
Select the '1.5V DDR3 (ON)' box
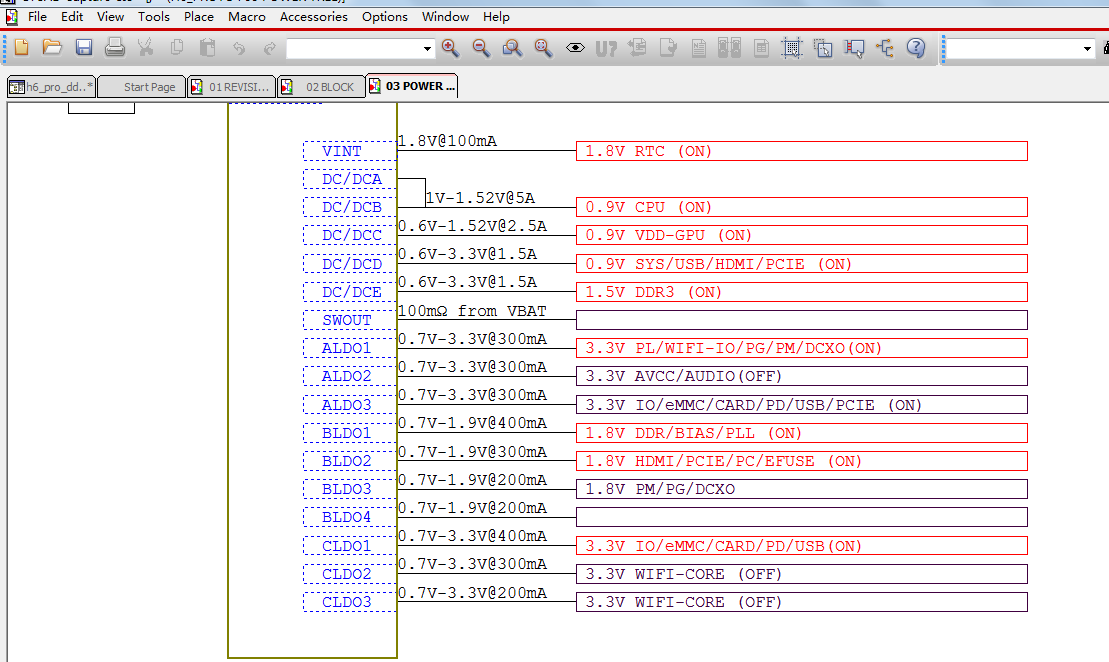coord(801,292)
